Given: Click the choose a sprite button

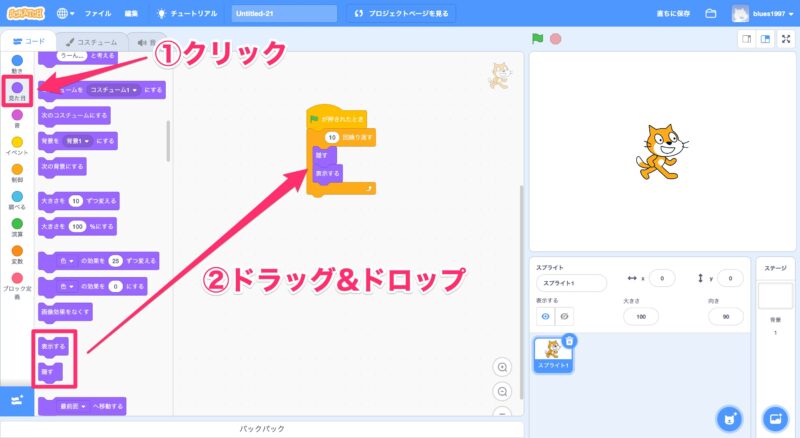Looking at the screenshot, I should point(730,417).
